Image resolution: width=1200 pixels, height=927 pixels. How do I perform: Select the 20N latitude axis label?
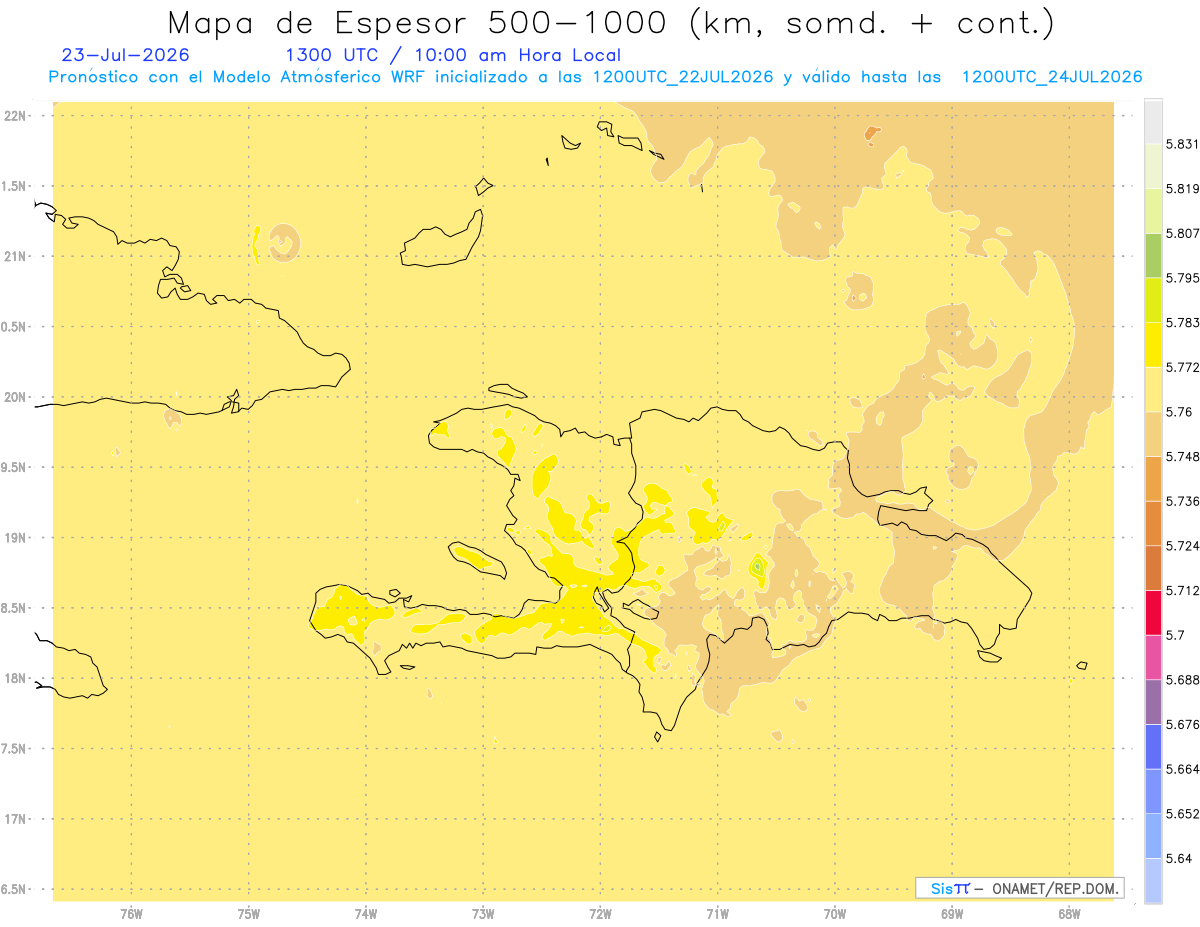coord(13,397)
